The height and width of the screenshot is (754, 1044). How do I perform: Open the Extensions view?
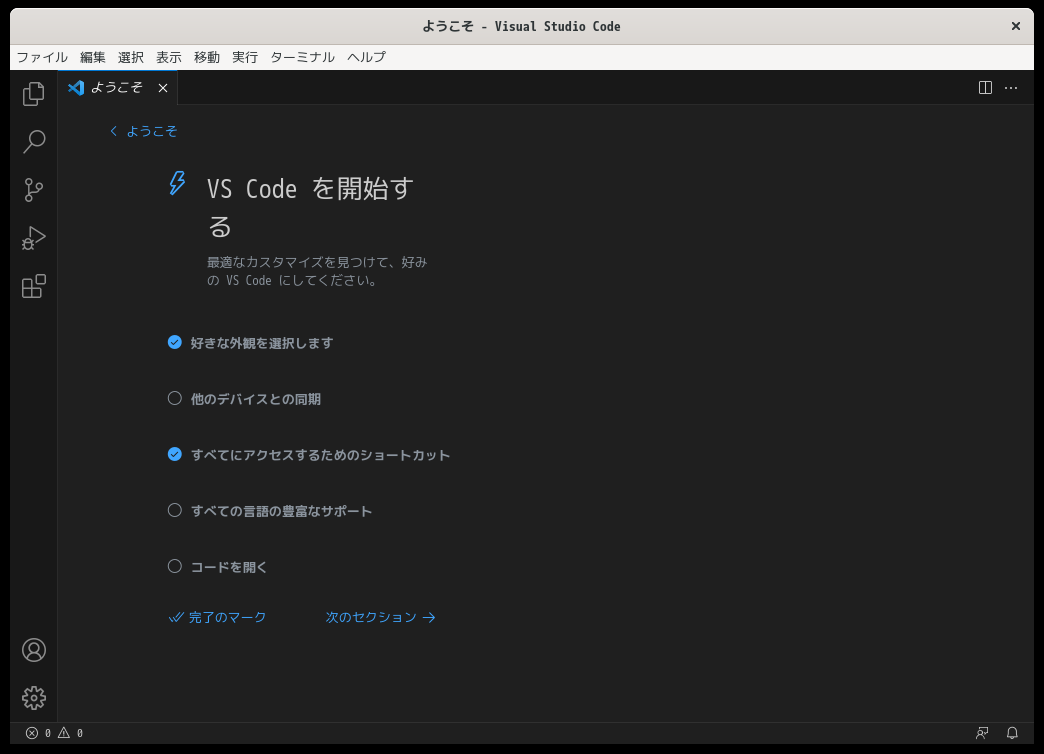(33, 286)
